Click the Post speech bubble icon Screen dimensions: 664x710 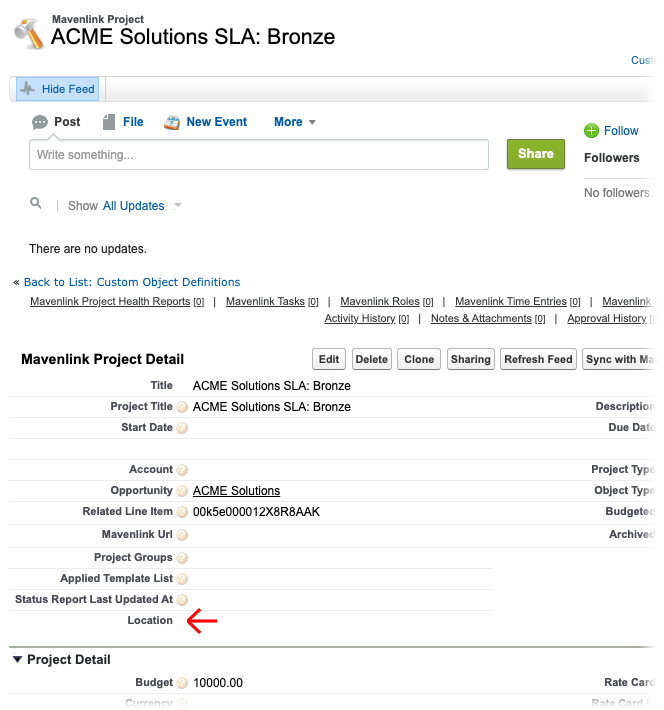click(x=40, y=122)
